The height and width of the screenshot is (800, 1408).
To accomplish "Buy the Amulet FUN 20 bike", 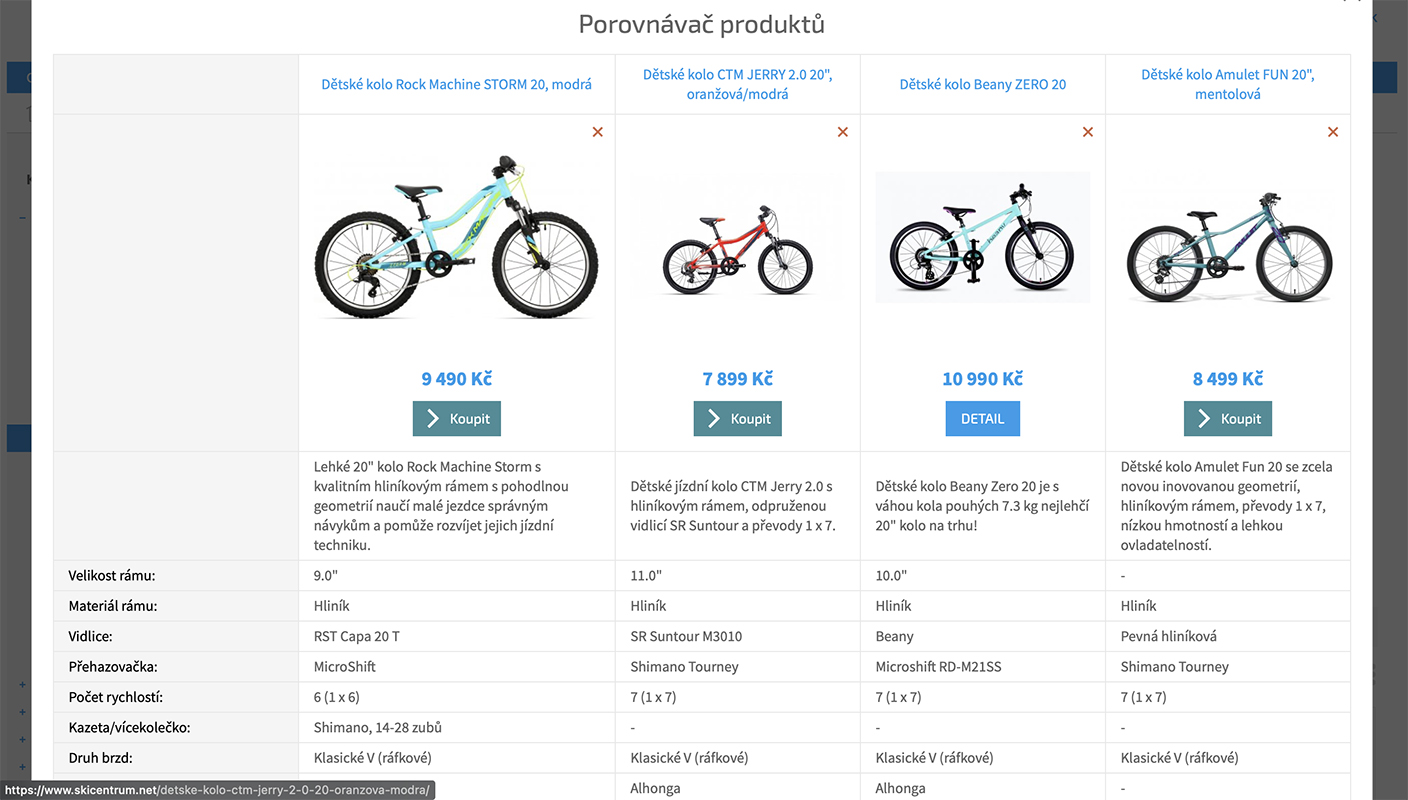I will click(1228, 419).
